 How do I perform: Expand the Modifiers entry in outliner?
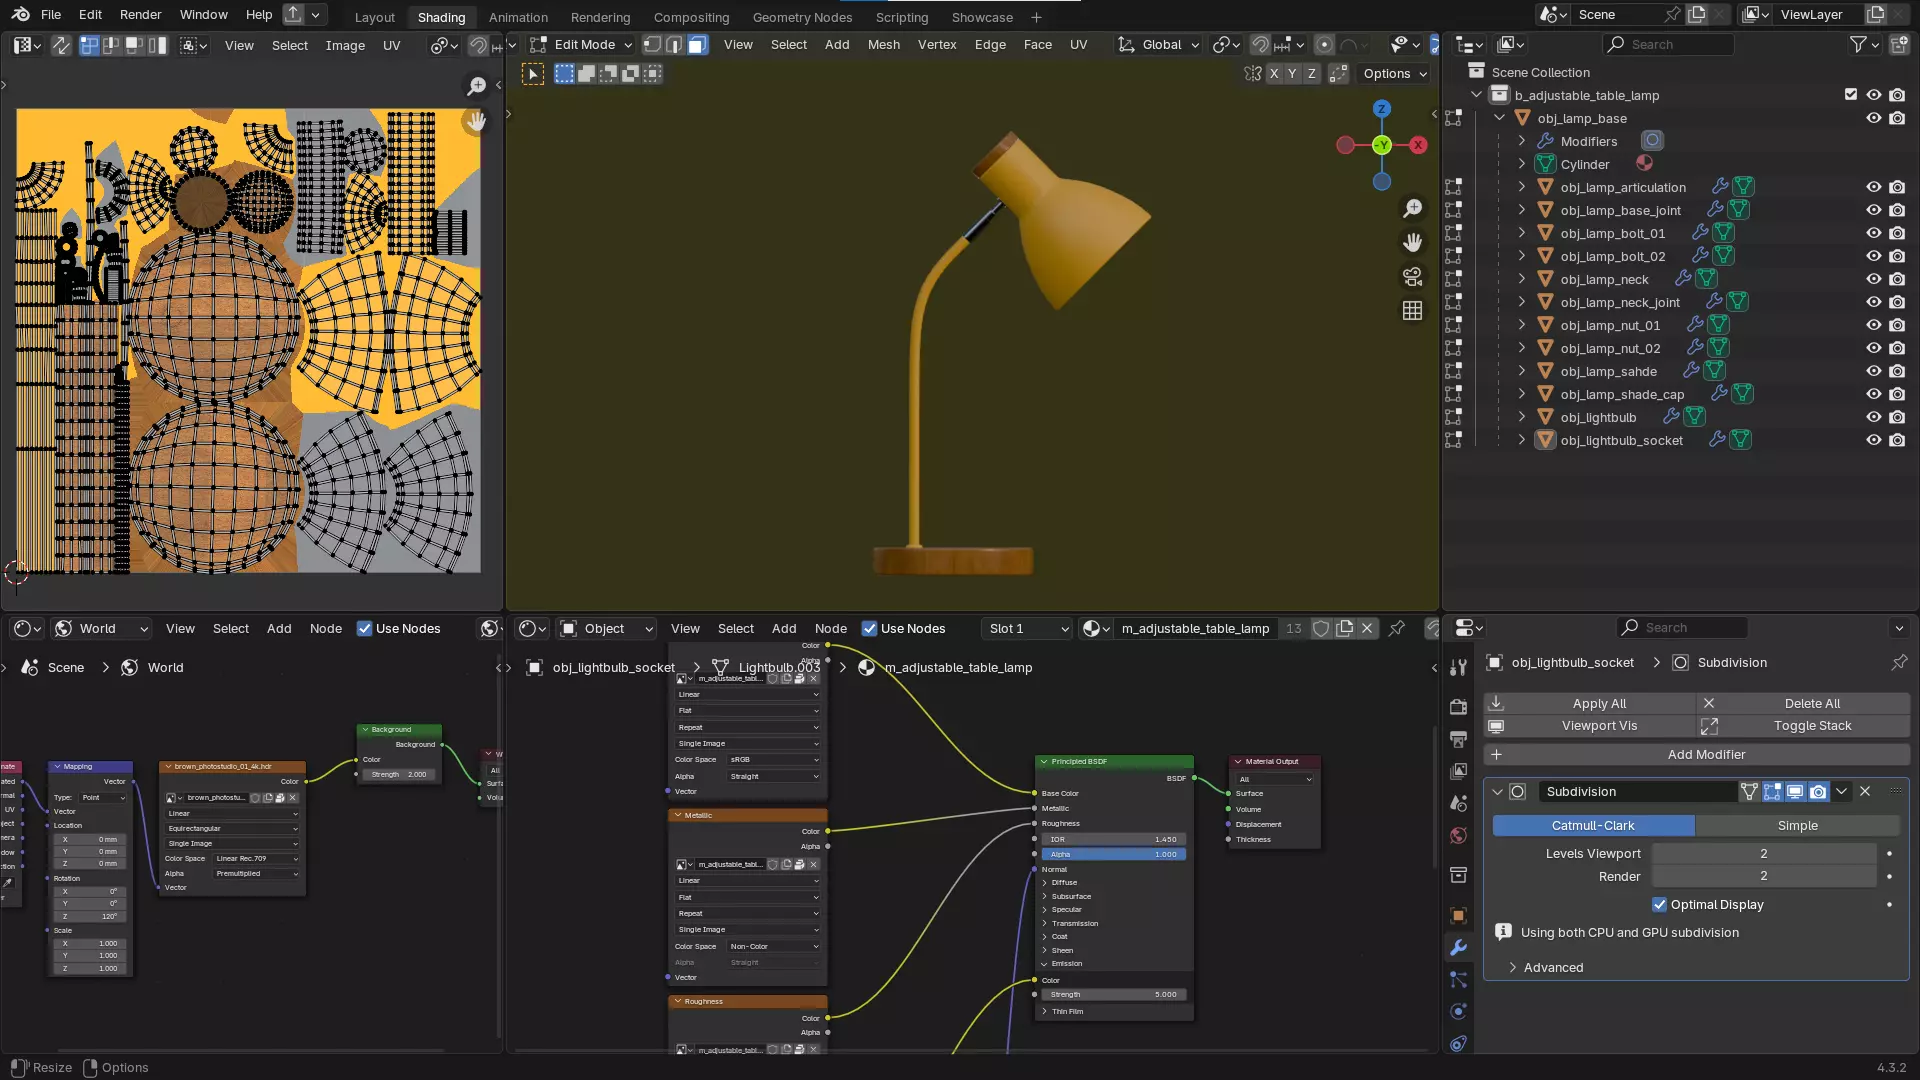[1522, 141]
